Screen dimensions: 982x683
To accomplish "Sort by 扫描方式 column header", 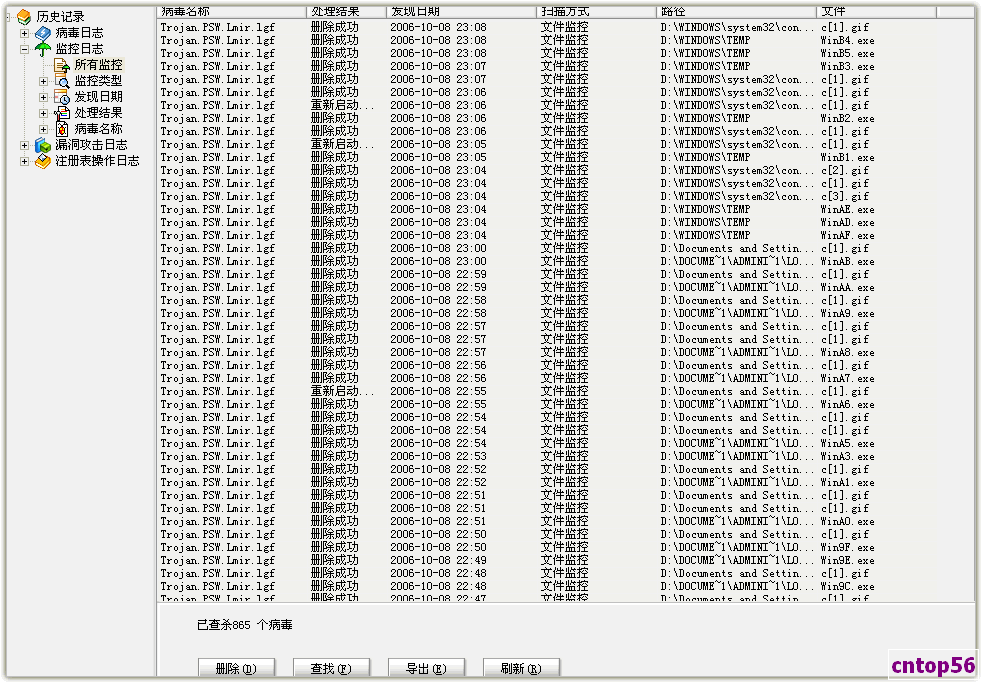I will coord(596,12).
